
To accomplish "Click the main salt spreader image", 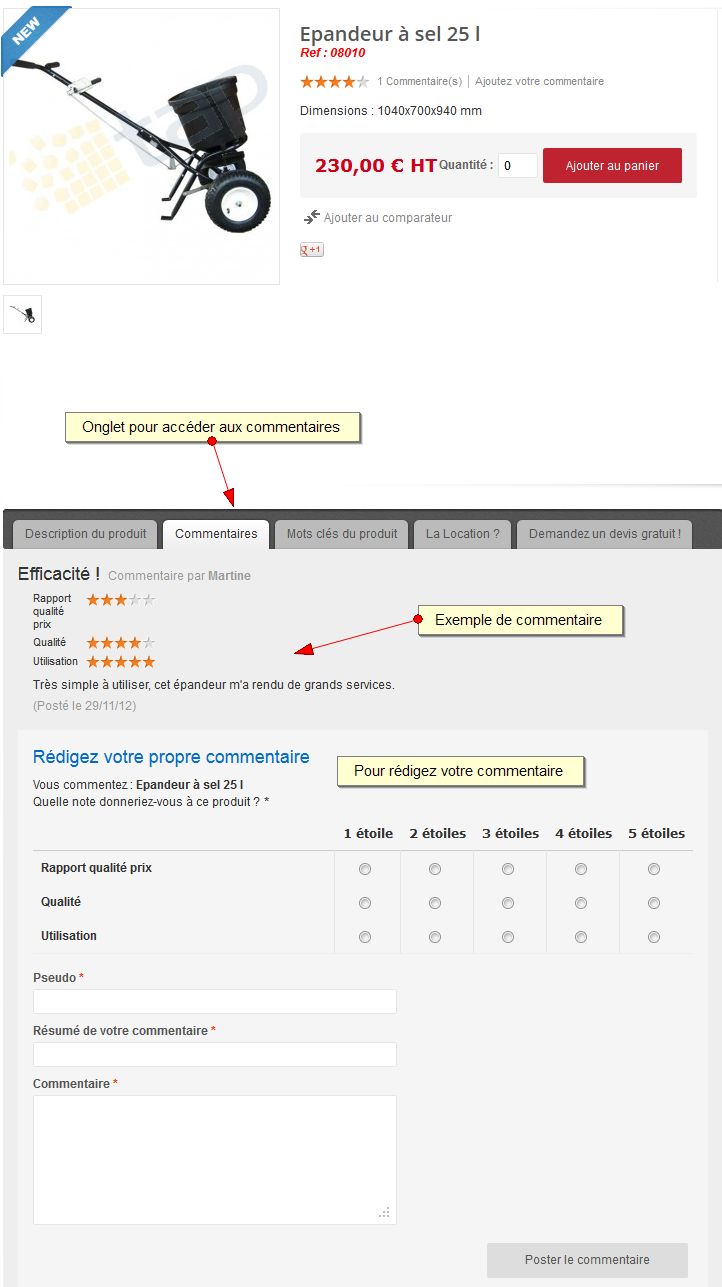I will click(141, 146).
